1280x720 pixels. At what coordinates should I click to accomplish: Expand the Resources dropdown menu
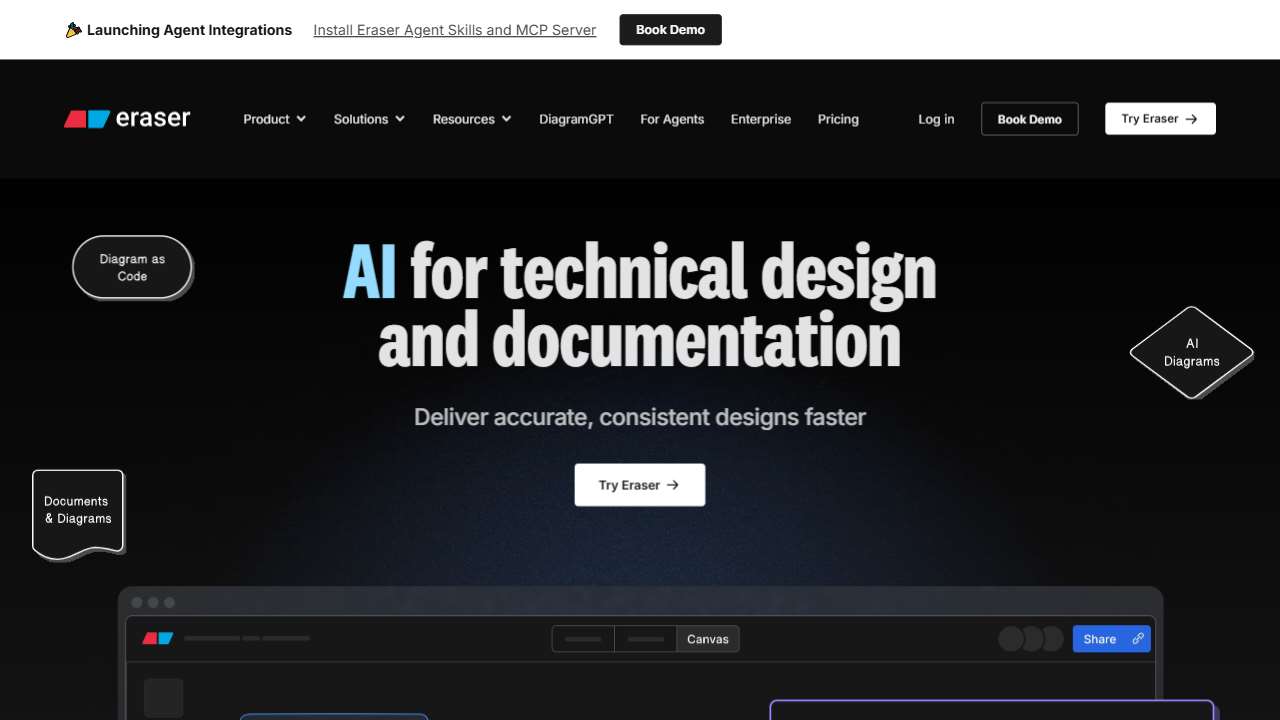tap(471, 119)
